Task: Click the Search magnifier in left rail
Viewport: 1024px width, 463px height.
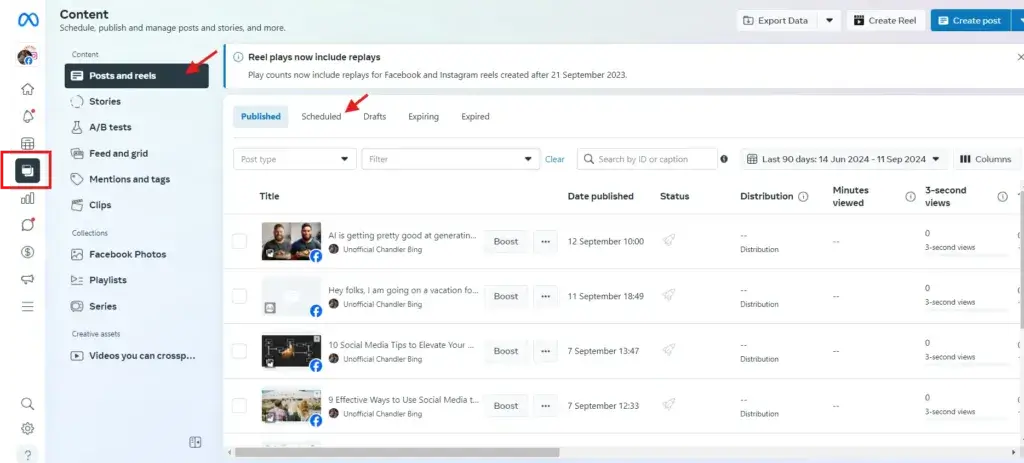Action: pyautogui.click(x=27, y=404)
